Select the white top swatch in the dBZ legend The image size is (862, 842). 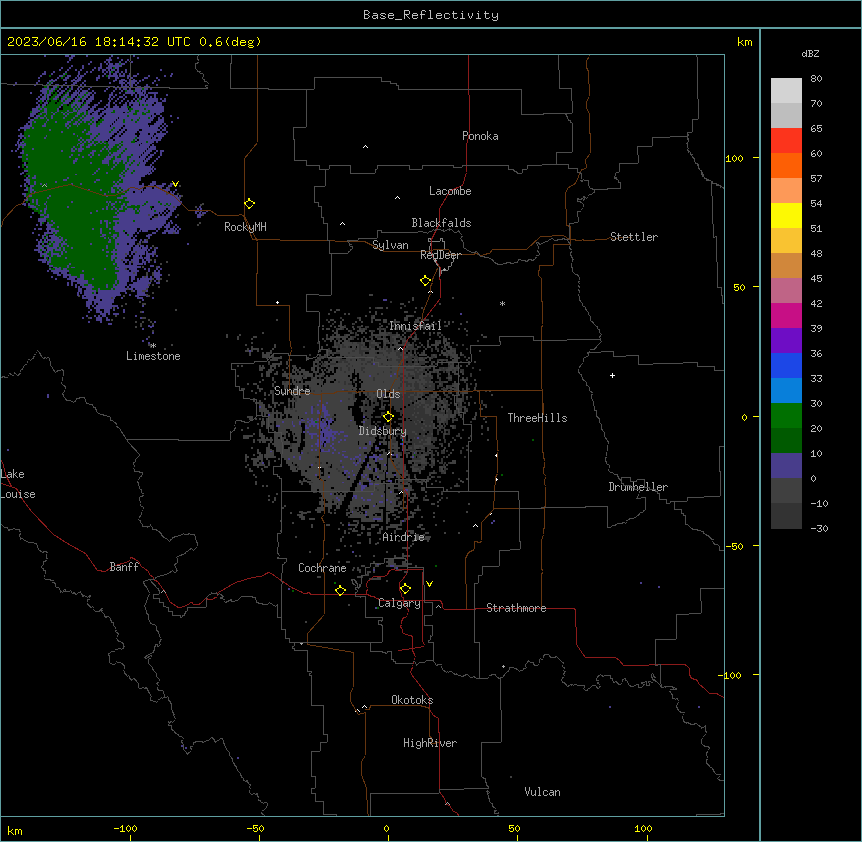coord(786,91)
